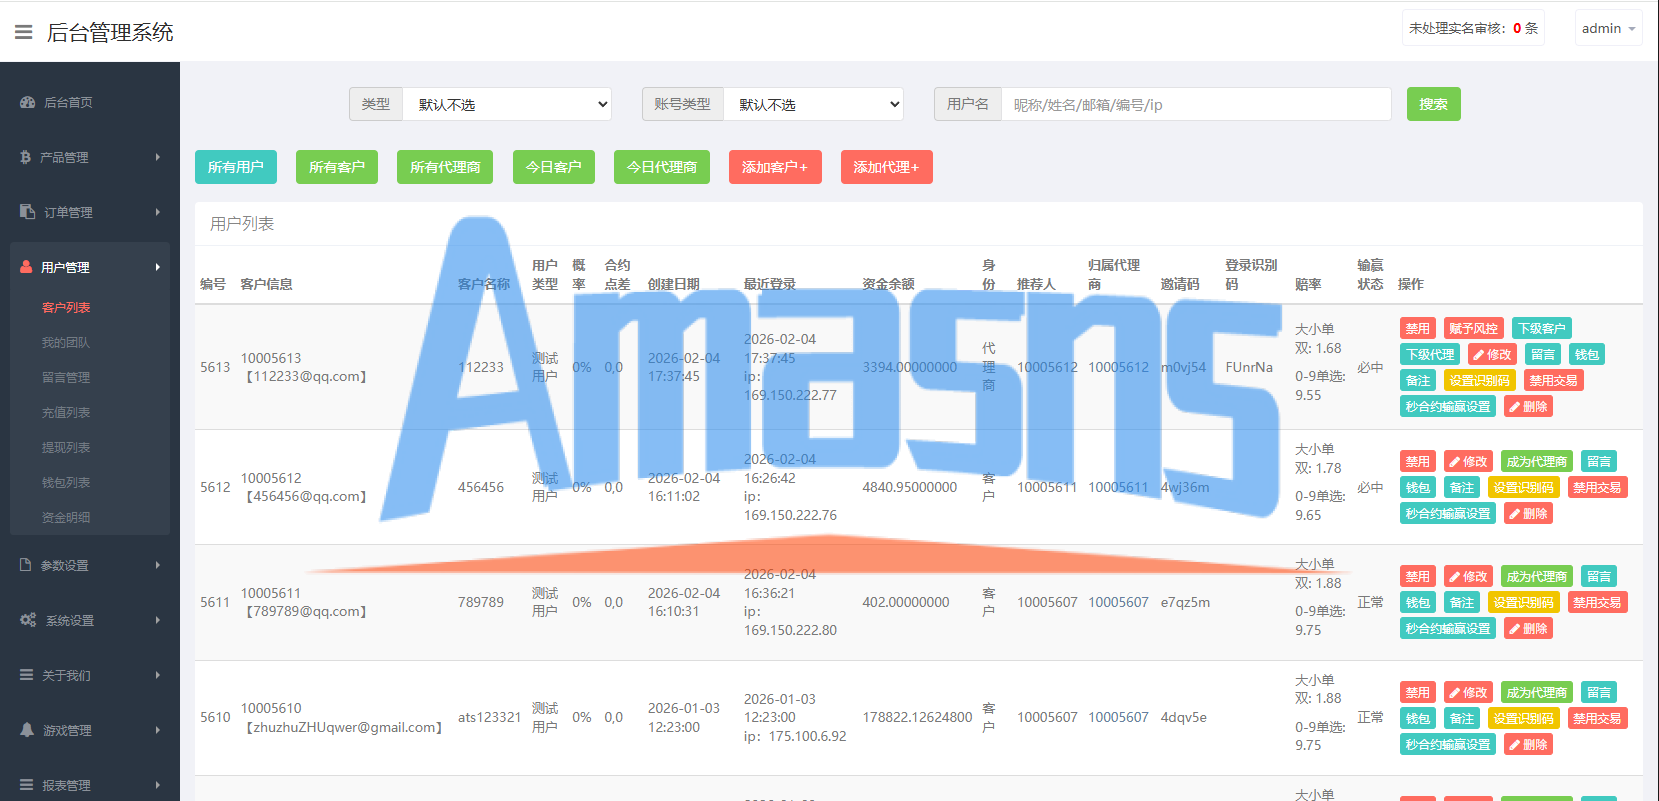Image resolution: width=1659 pixels, height=801 pixels.
Task: Expand the 报表管理 menu arrow
Action: tap(158, 785)
